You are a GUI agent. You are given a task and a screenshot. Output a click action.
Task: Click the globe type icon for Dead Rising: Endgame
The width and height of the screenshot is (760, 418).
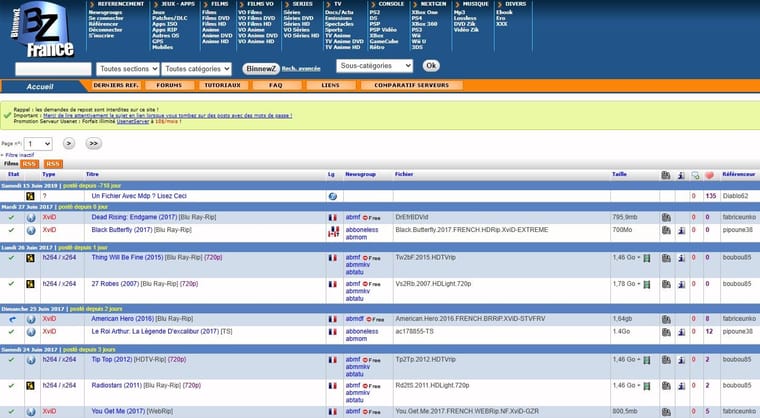30,216
